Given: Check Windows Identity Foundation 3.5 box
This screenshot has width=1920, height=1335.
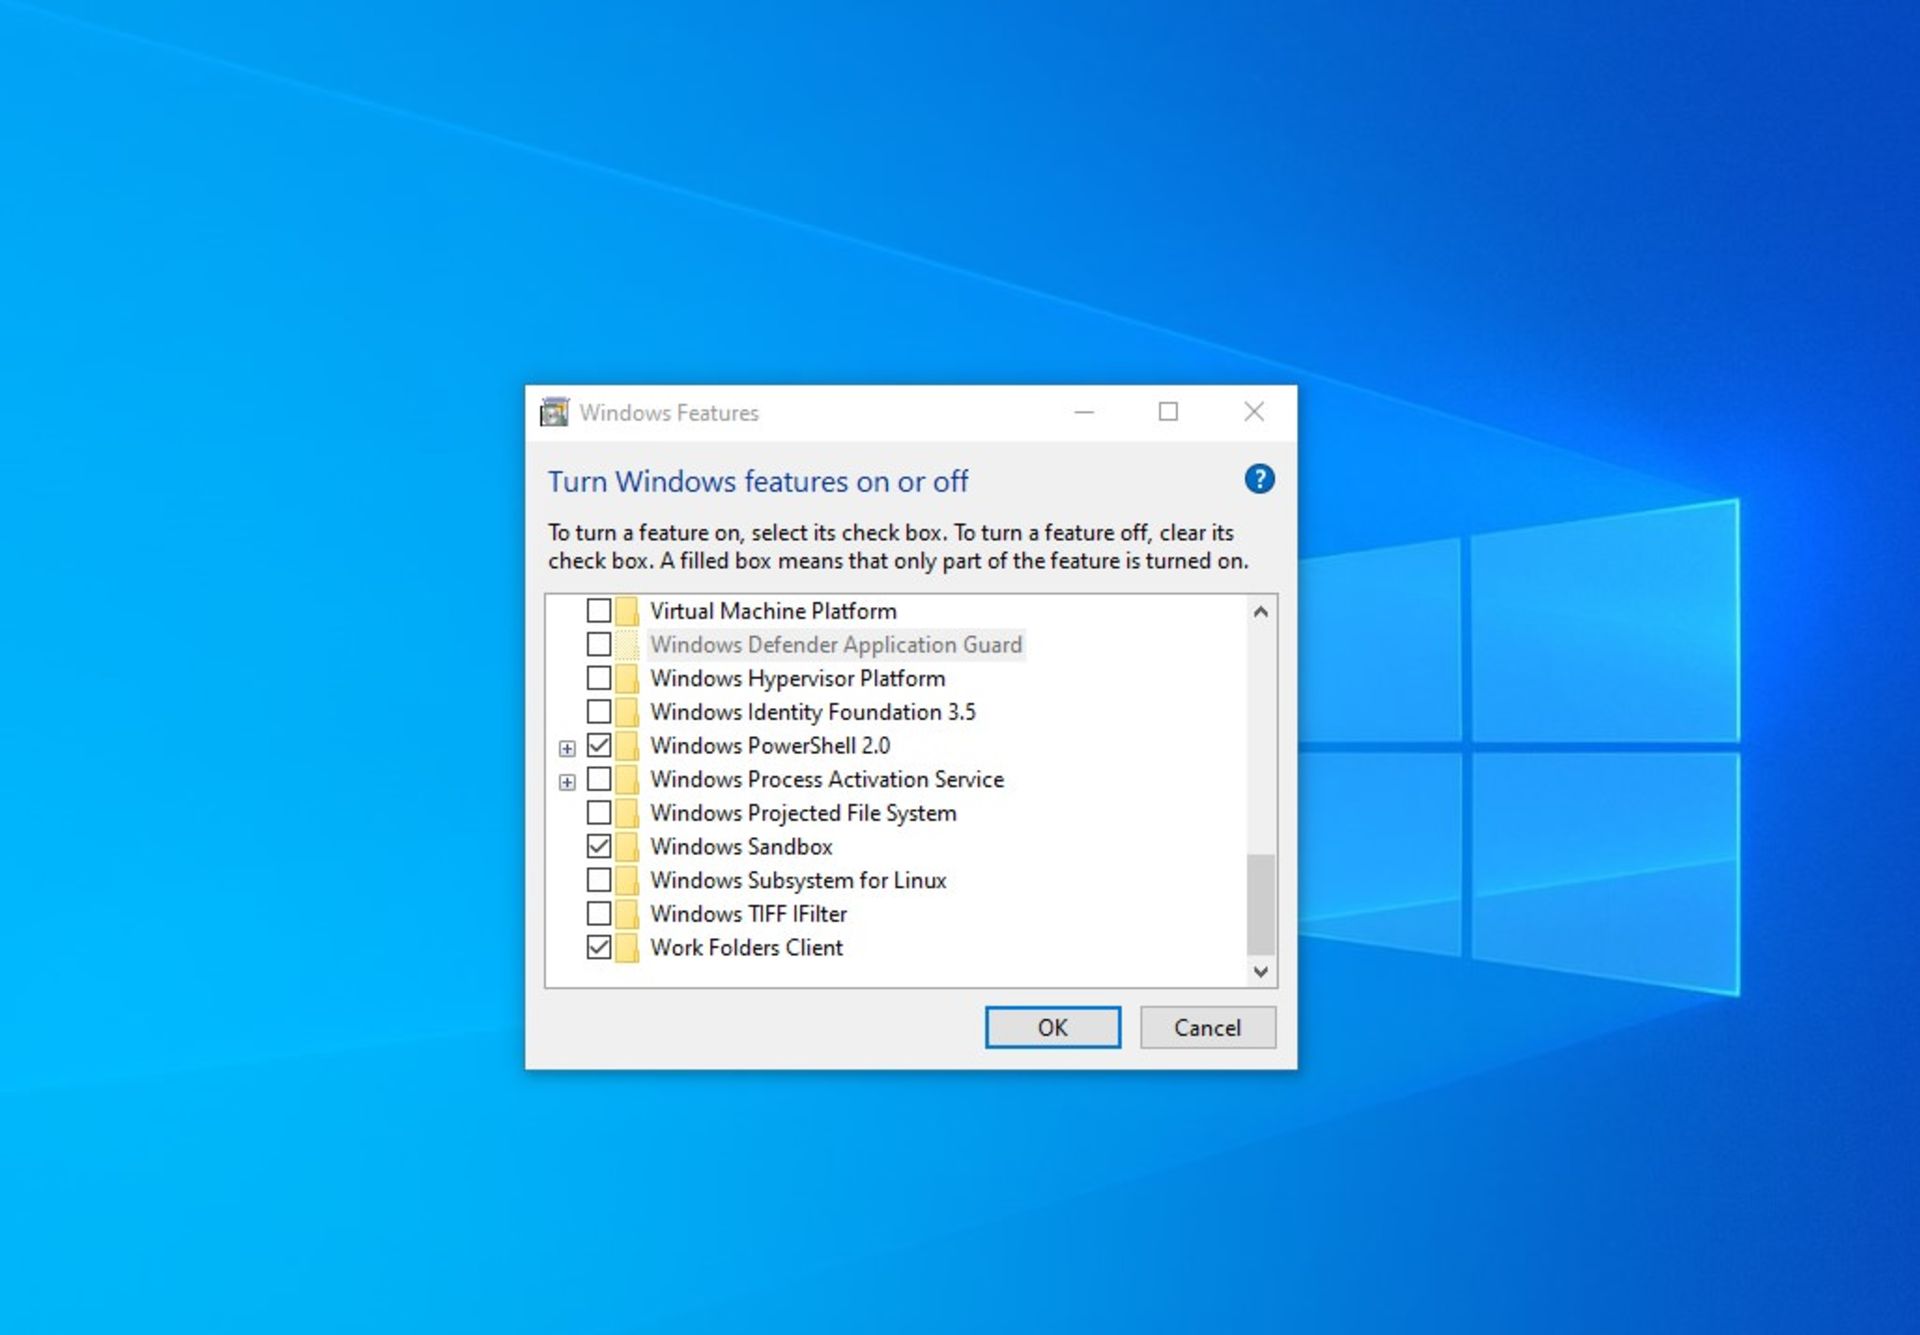Looking at the screenshot, I should click(598, 711).
